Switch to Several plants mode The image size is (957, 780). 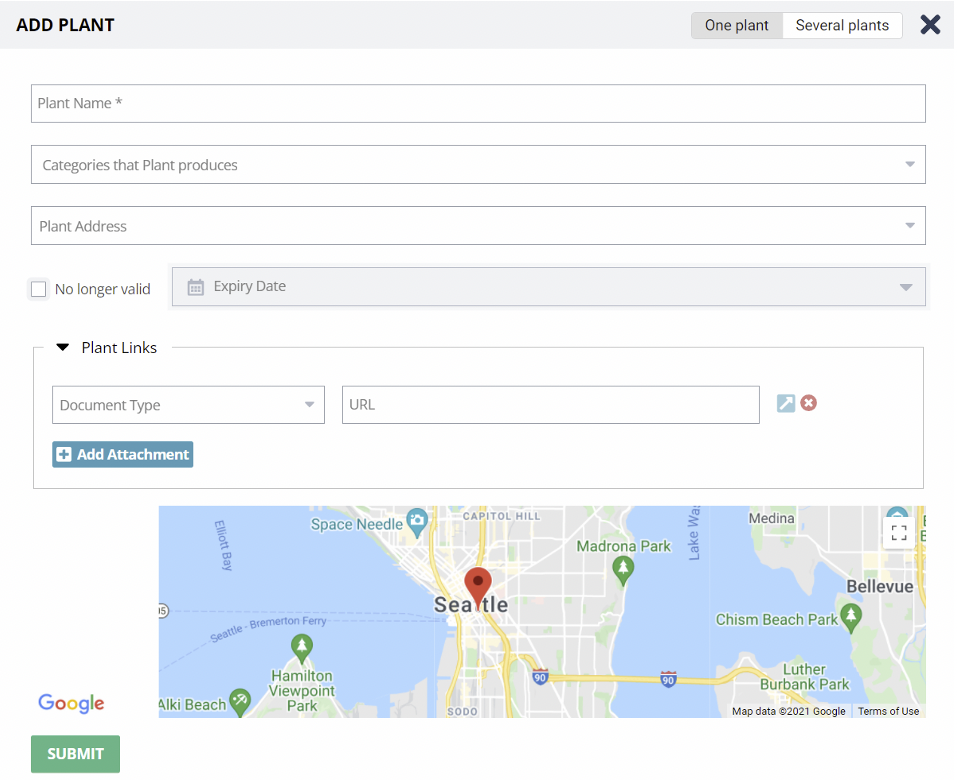(842, 25)
